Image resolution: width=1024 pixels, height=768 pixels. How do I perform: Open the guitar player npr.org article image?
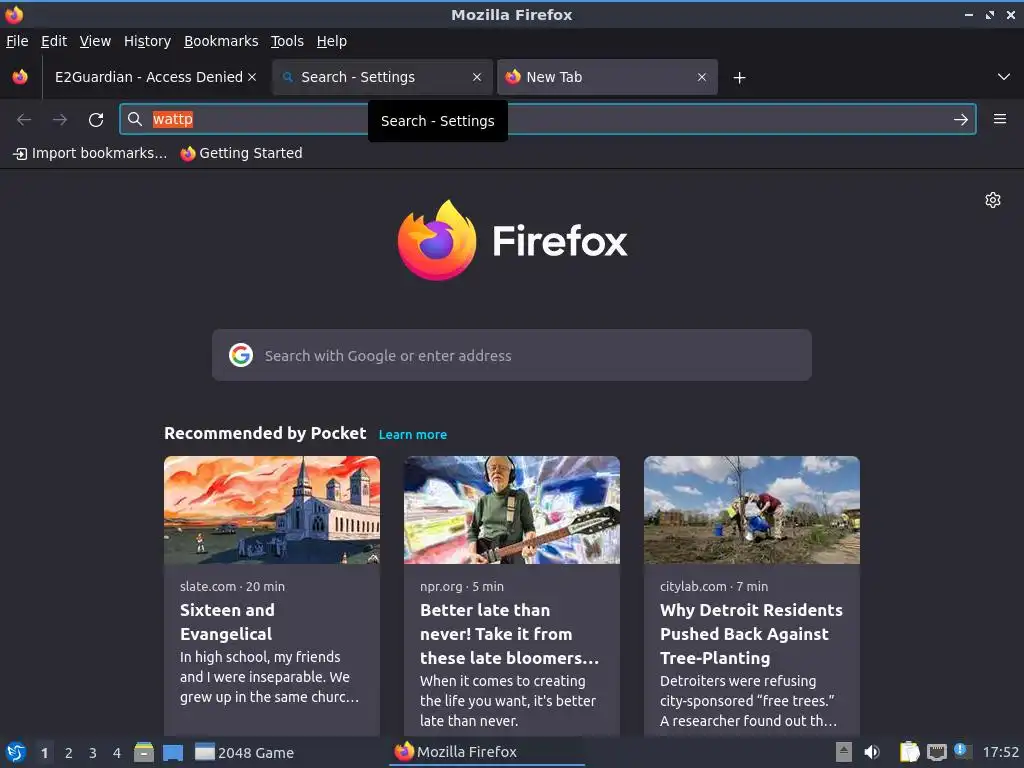pyautogui.click(x=511, y=510)
